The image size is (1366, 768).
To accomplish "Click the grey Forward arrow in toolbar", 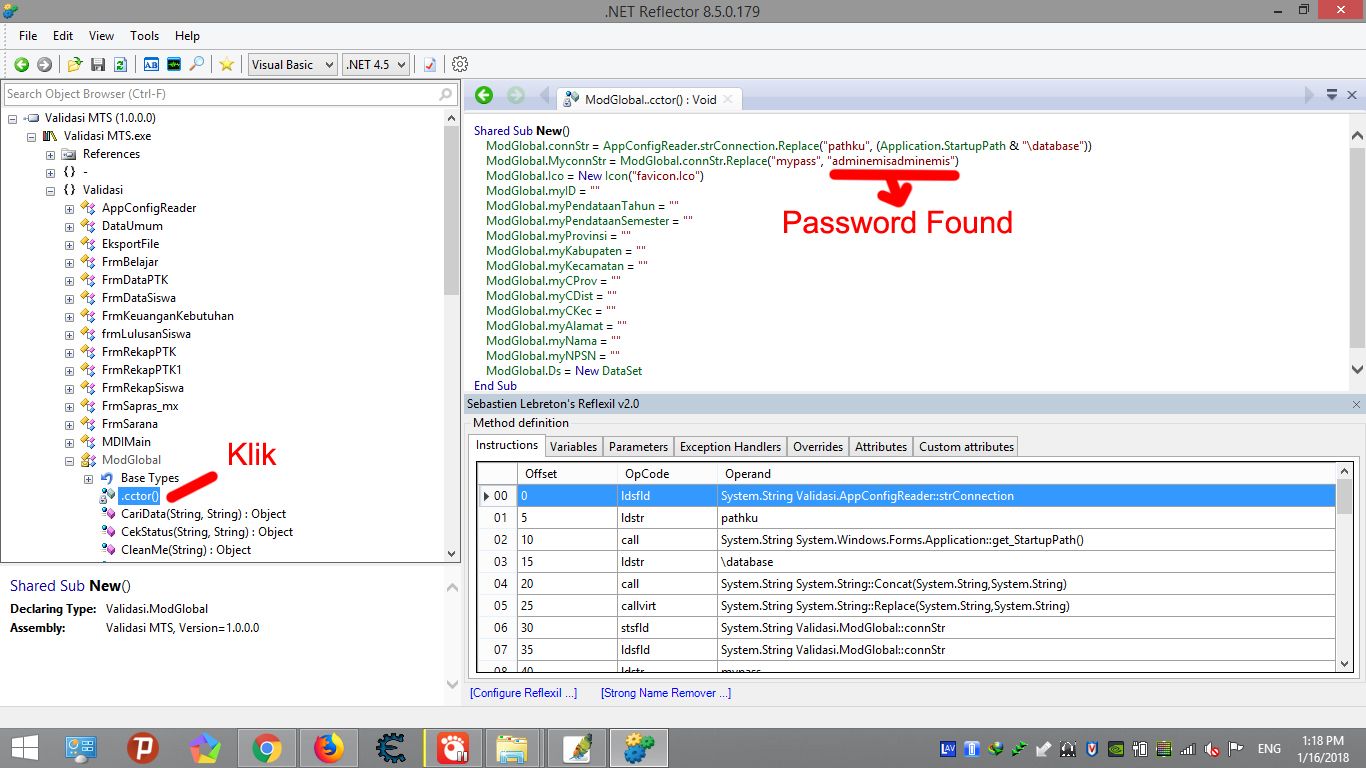I will [x=44, y=64].
